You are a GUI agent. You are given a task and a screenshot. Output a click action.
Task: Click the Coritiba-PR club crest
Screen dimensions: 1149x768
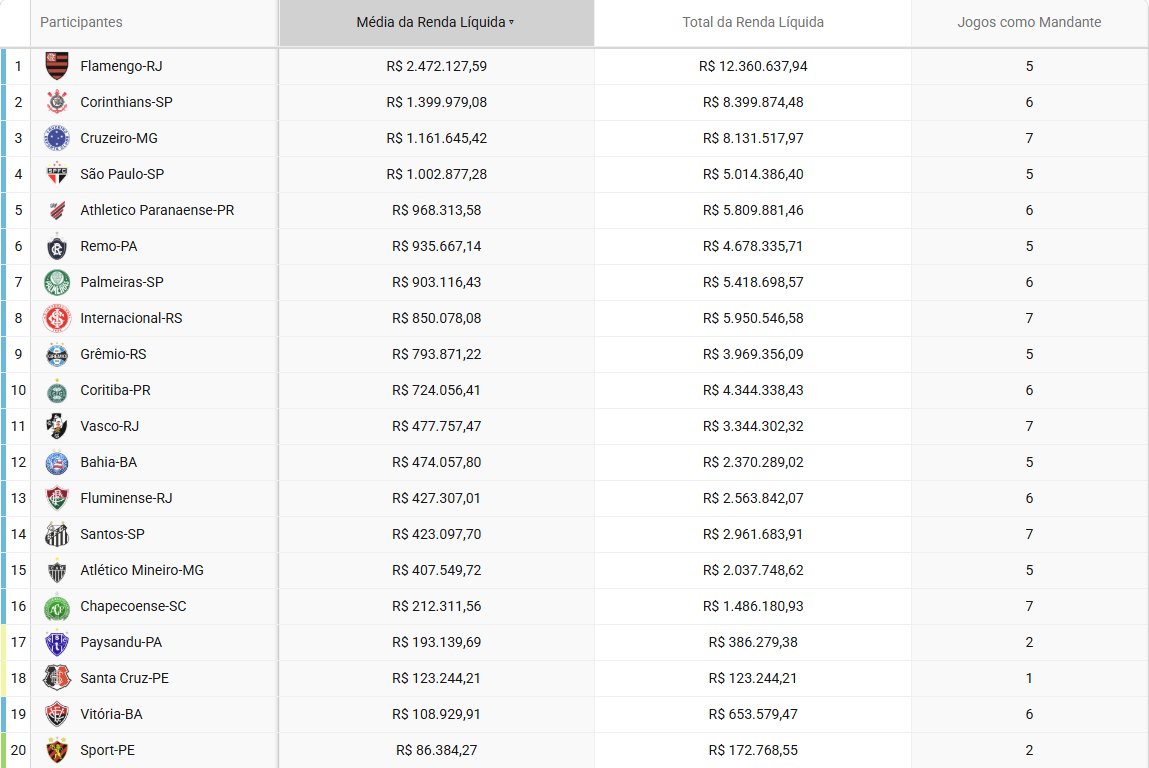tap(56, 390)
